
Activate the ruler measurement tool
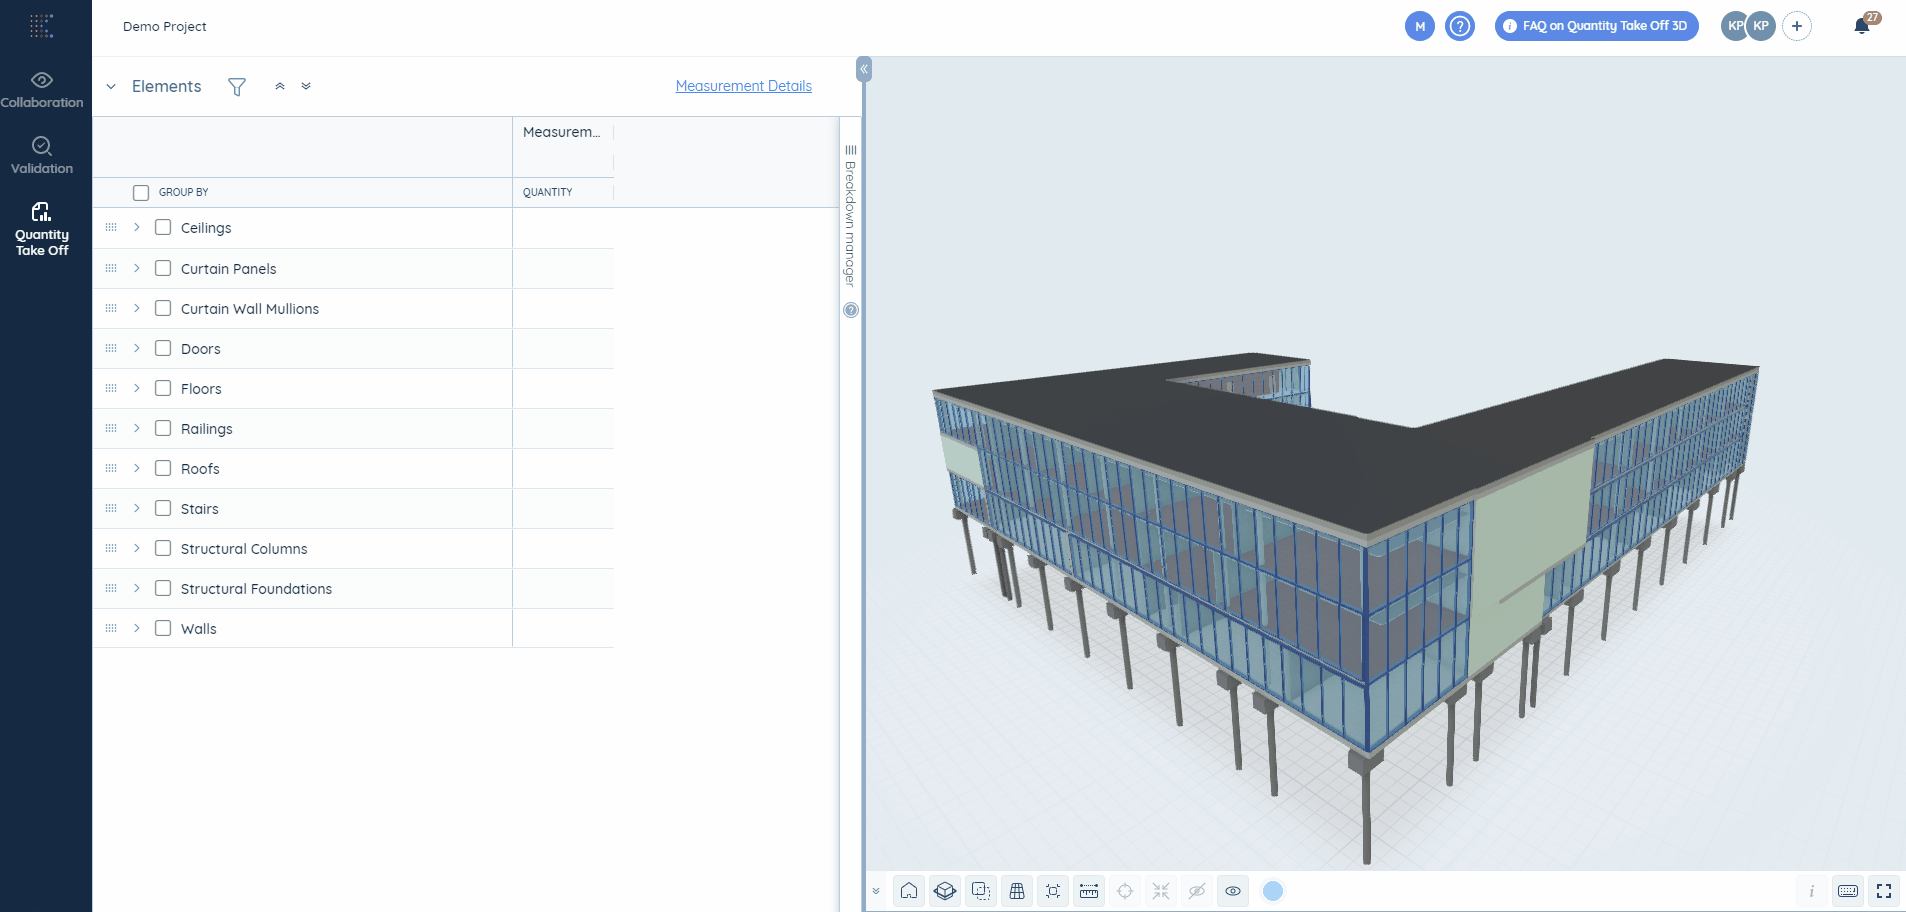coord(1089,891)
